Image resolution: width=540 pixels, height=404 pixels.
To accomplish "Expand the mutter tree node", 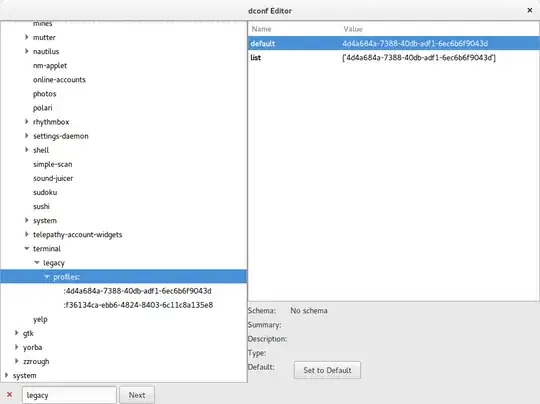I will tap(27, 37).
